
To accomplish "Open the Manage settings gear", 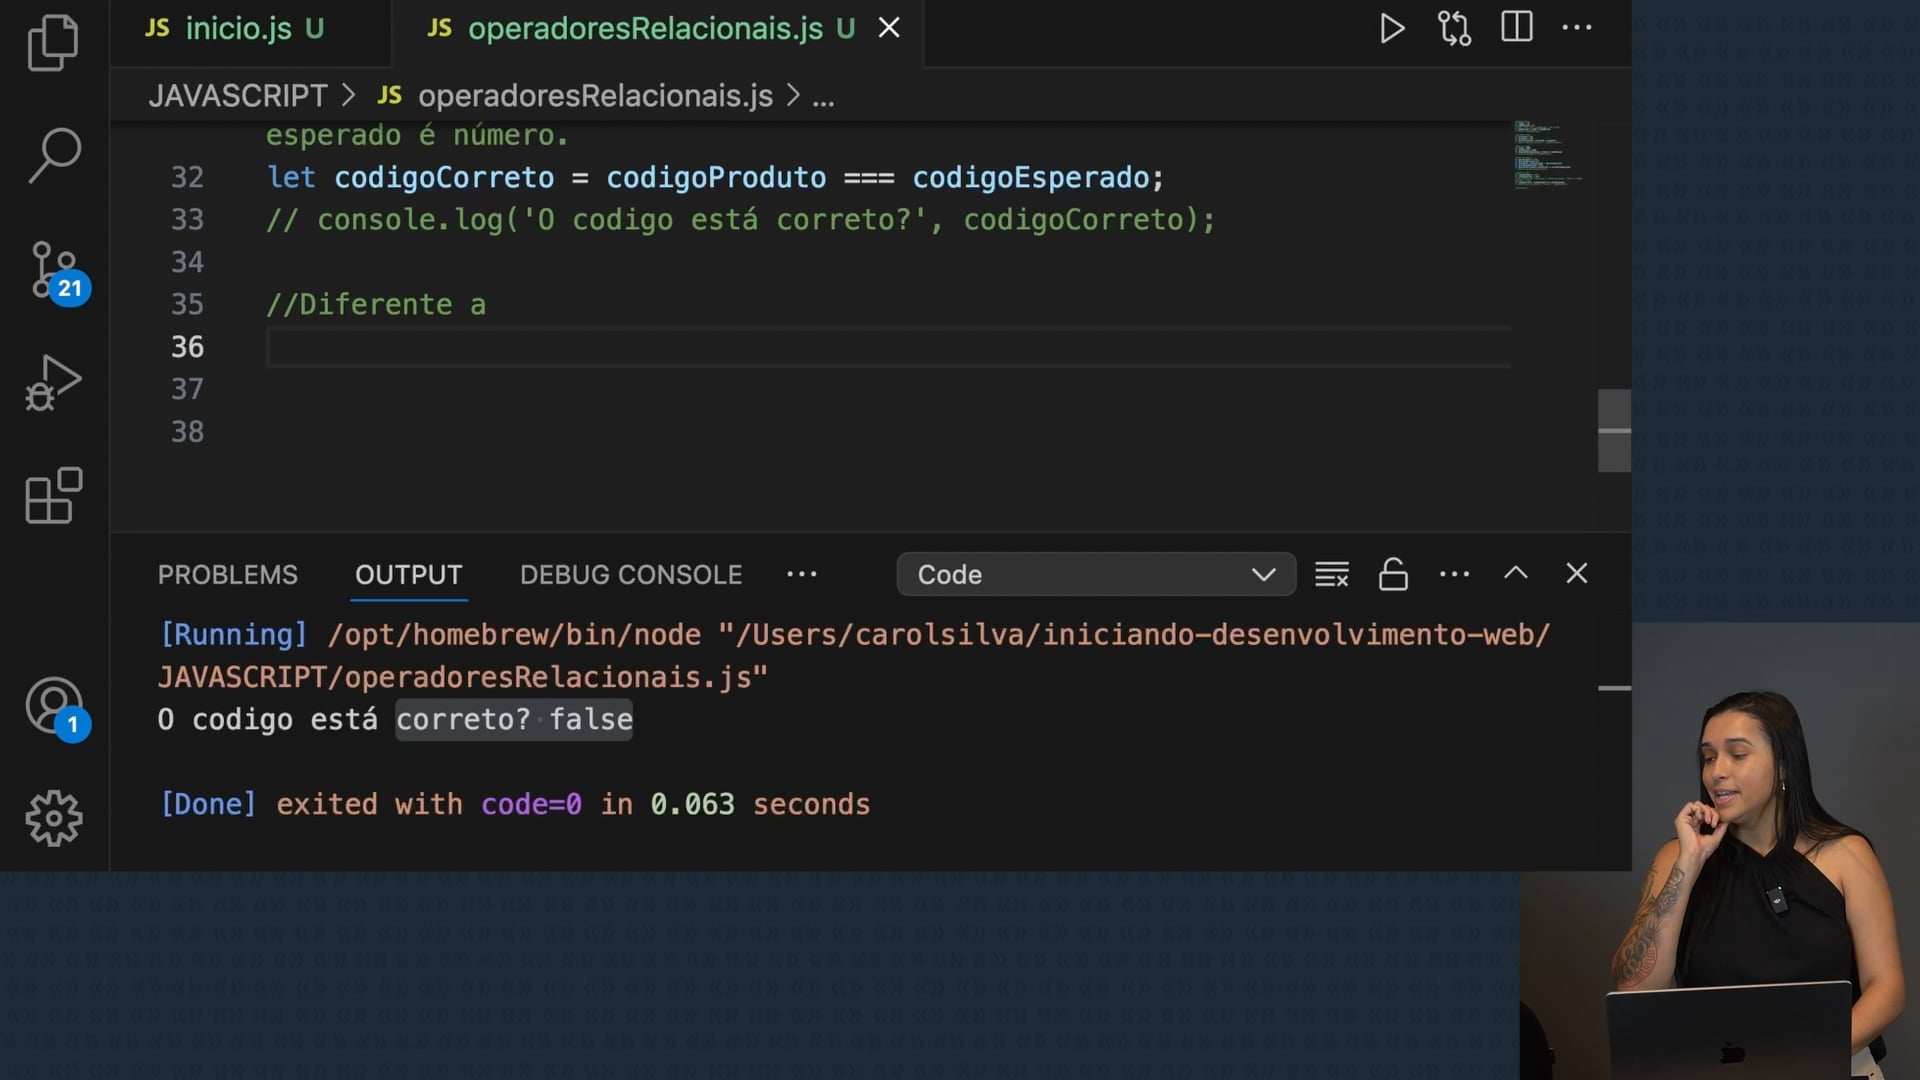I will [54, 818].
